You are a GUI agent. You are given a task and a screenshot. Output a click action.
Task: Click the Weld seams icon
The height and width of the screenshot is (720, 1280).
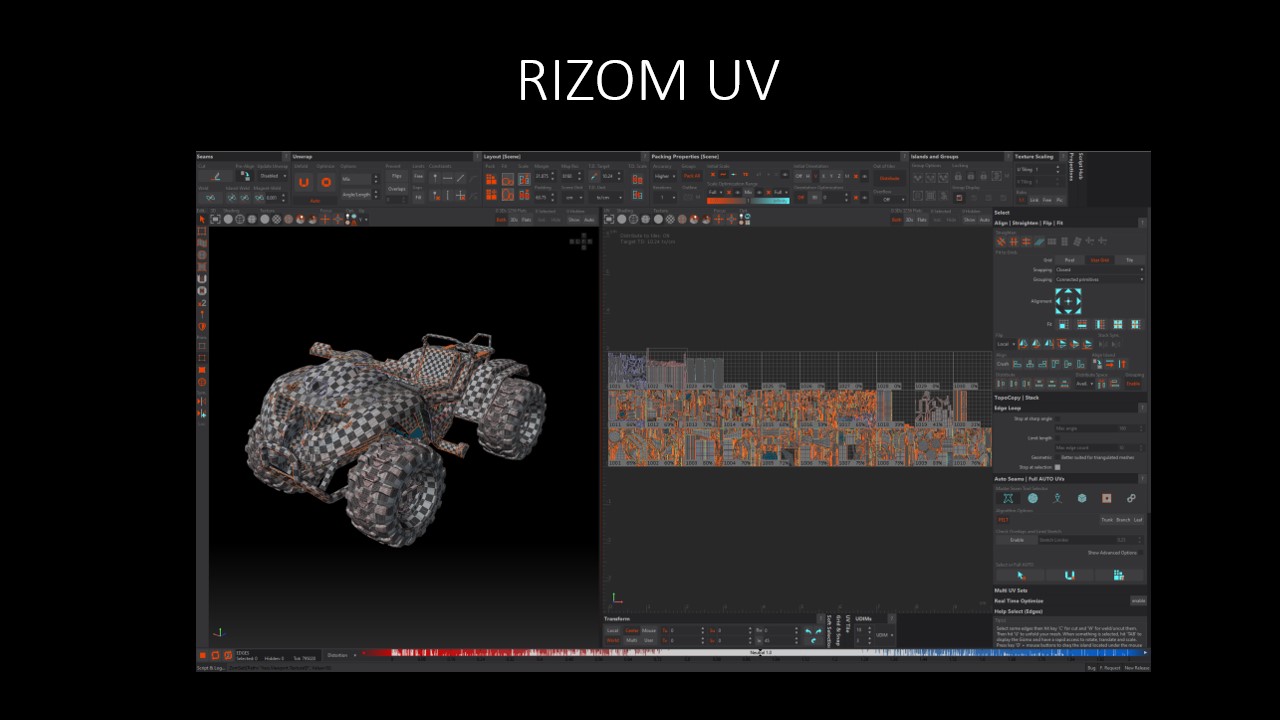click(210, 197)
